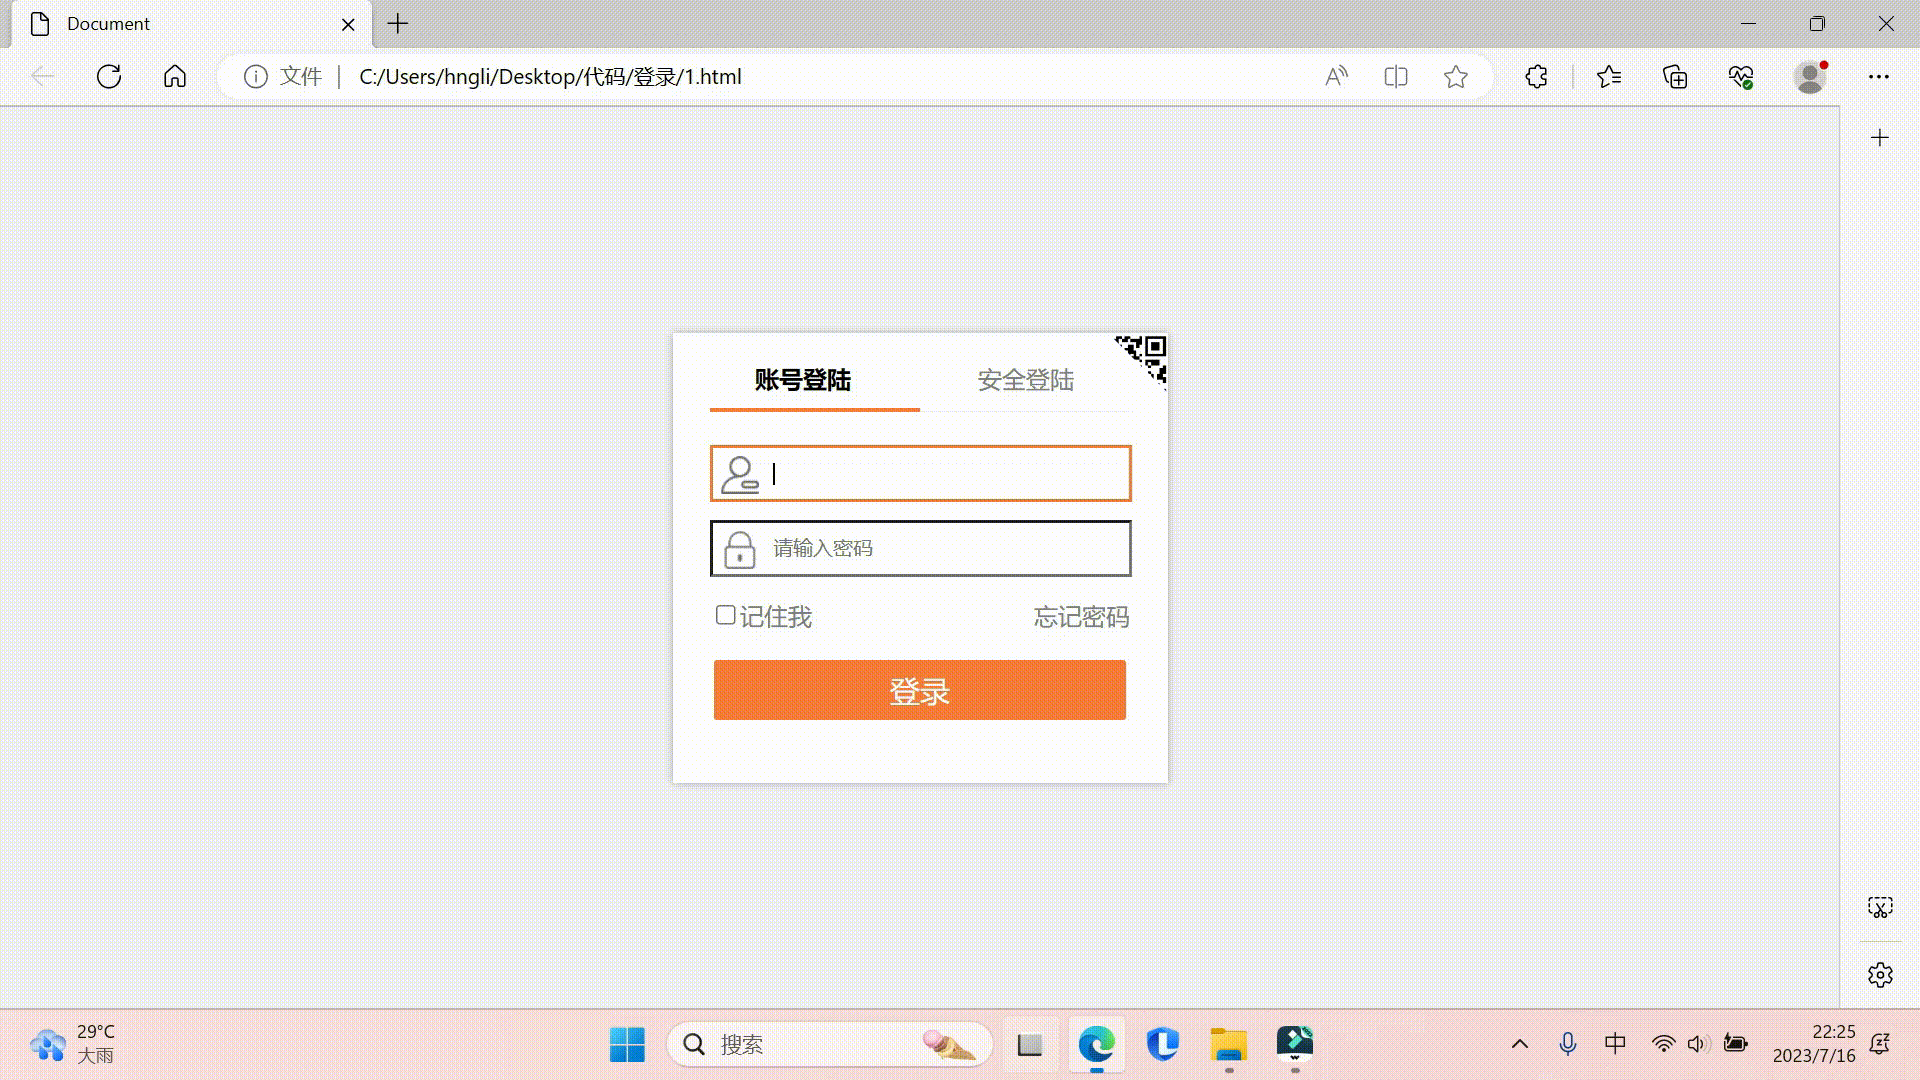
Task: Open the Edge profile avatar
Action: click(x=1810, y=76)
